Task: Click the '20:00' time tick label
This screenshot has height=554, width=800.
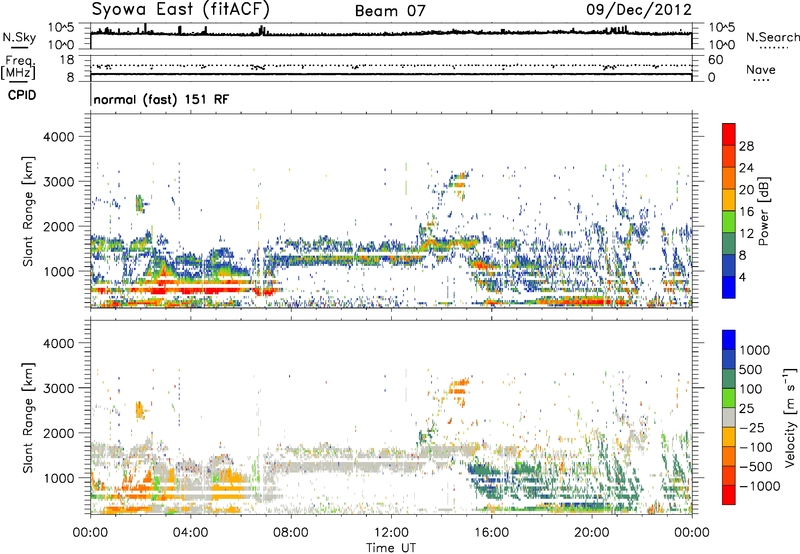Action: (x=591, y=533)
